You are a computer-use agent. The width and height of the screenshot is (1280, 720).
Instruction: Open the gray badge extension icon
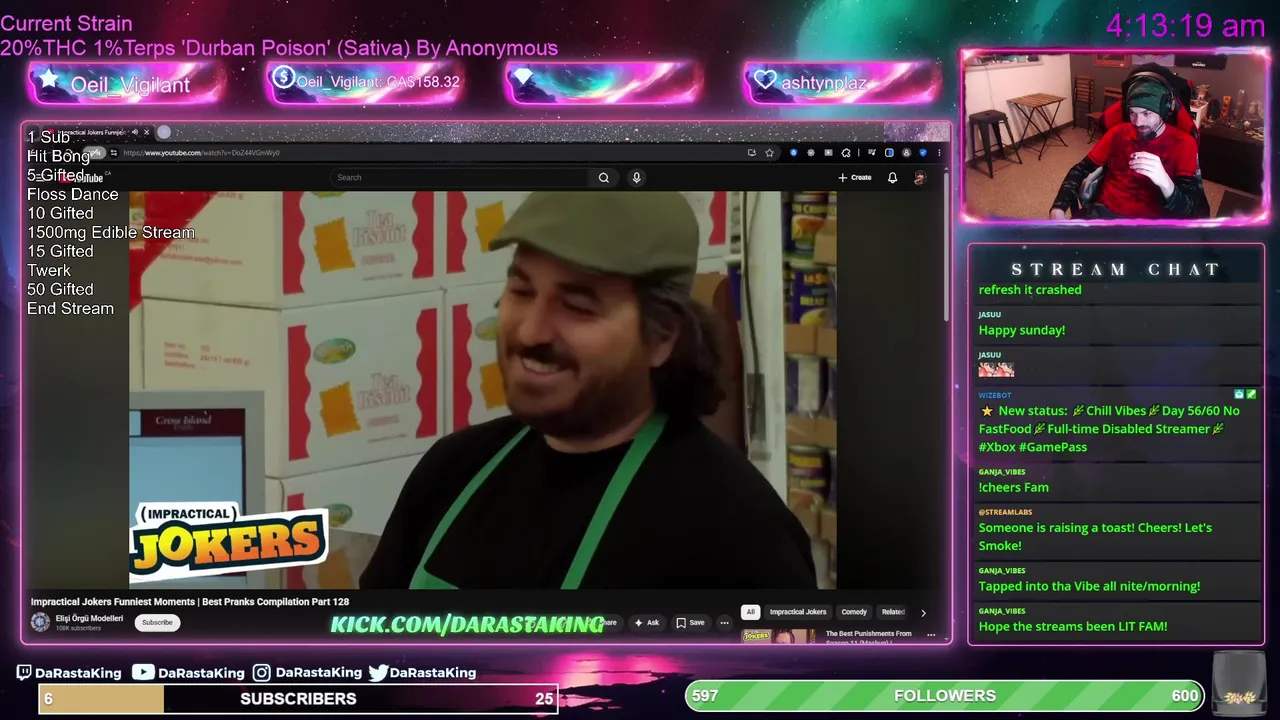click(x=811, y=153)
